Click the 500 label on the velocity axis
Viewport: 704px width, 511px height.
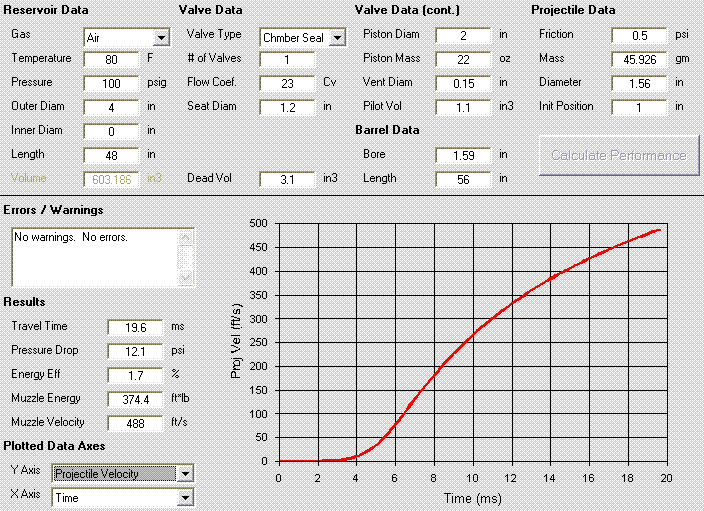click(258, 223)
